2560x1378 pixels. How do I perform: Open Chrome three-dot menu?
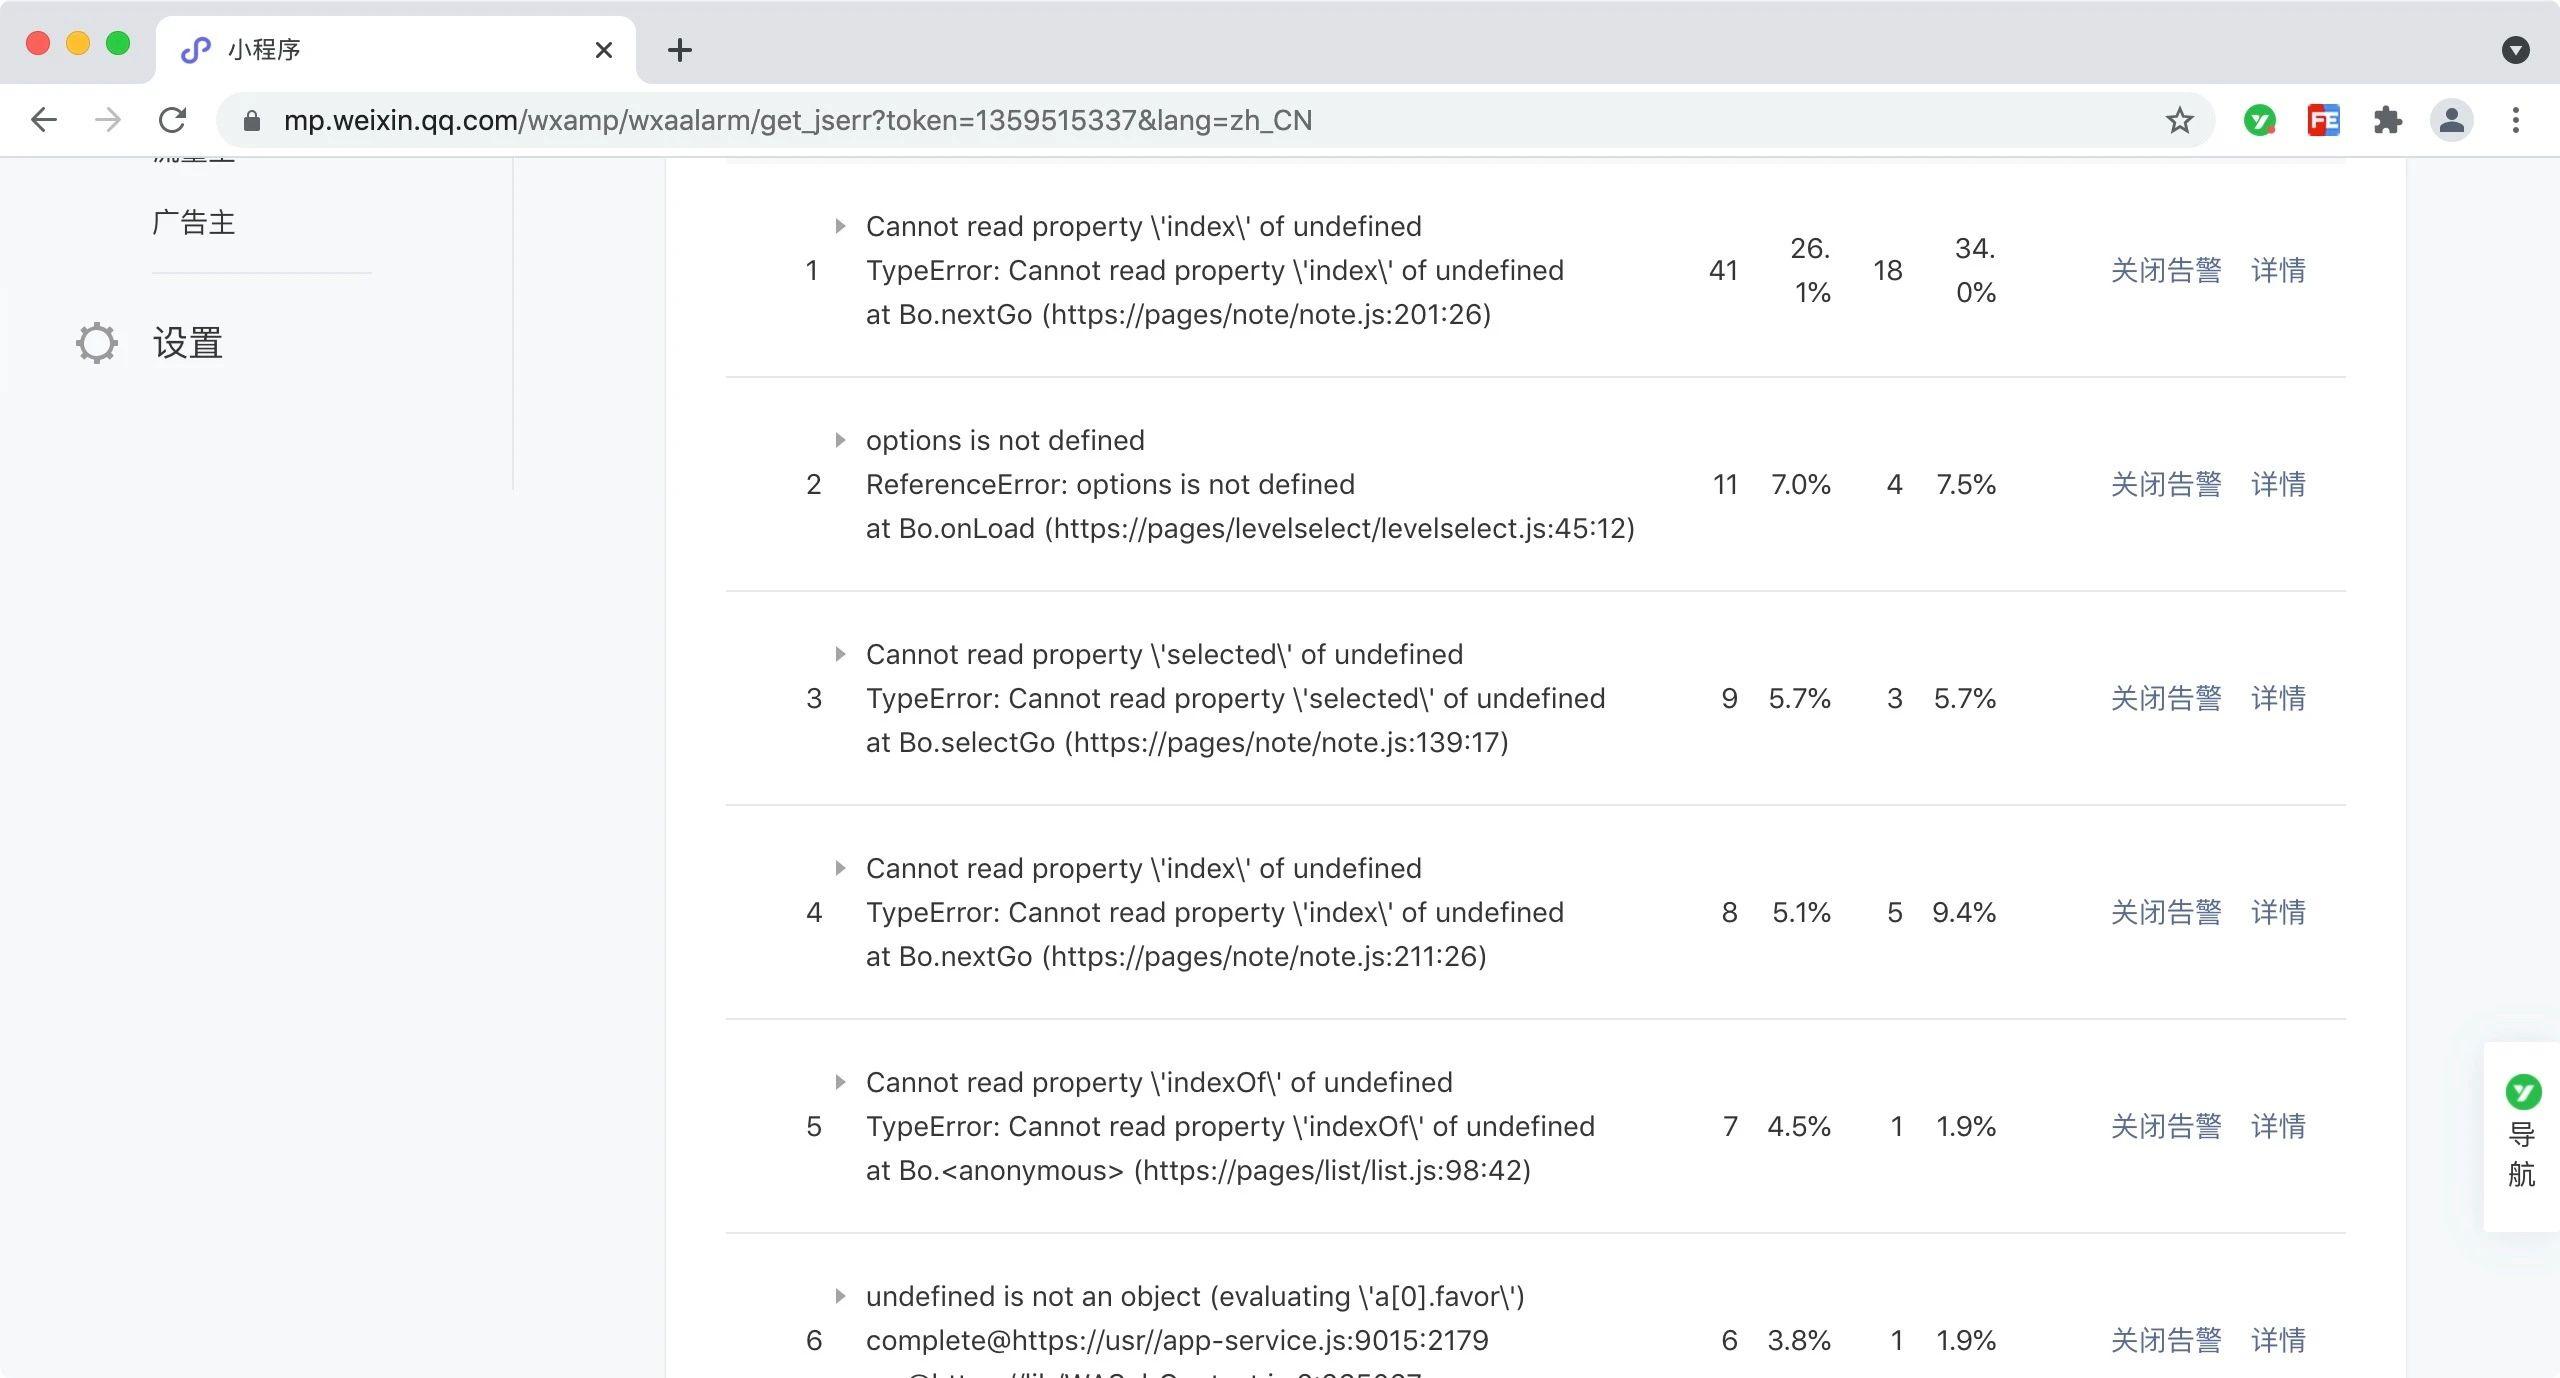pos(2515,121)
